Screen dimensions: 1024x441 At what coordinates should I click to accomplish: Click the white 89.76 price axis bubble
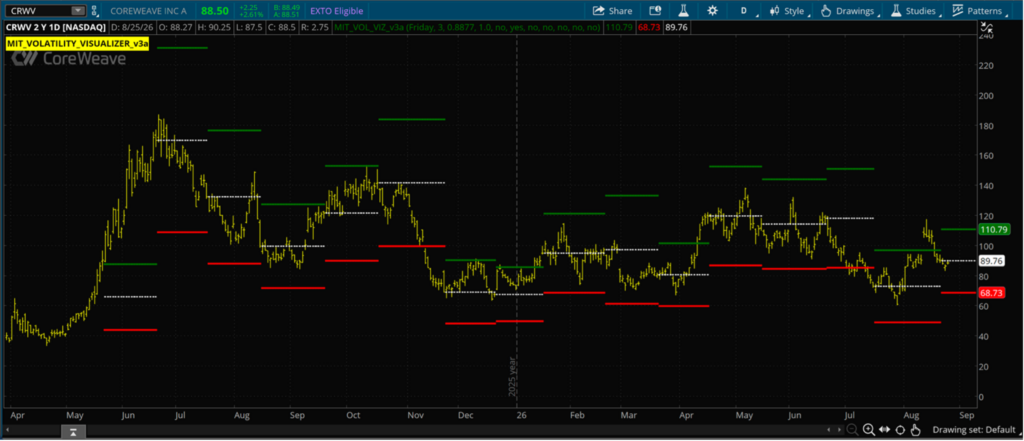pyautogui.click(x=993, y=261)
